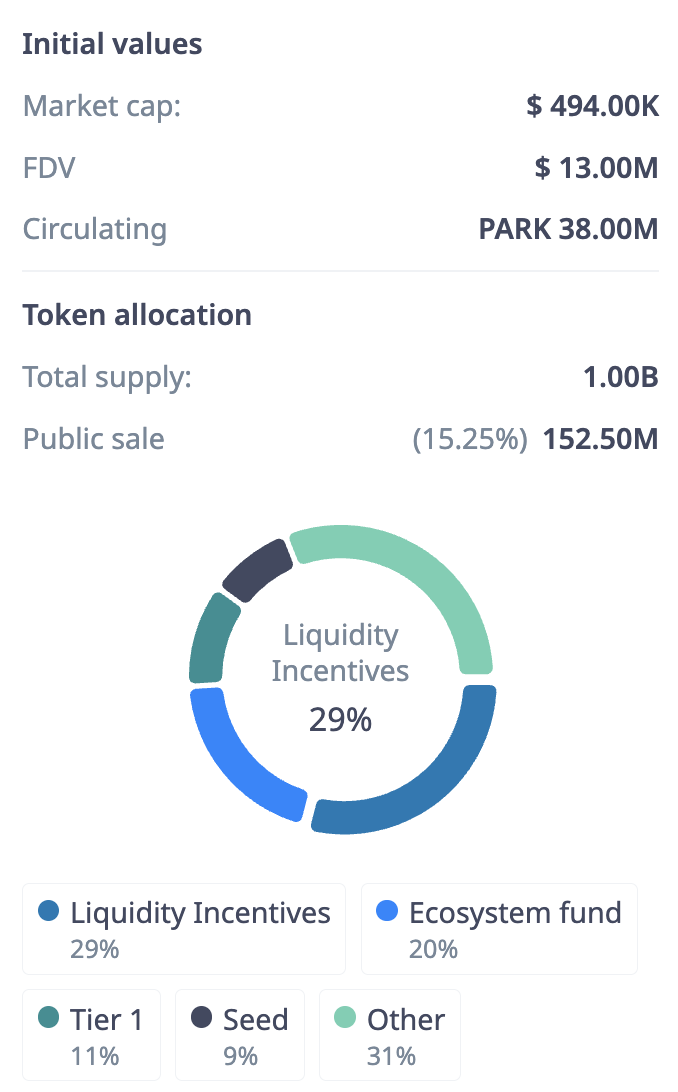Screen dimensions: 678x1092
Task: Click the Tier 1 legend color dot
Action: [x=48, y=1019]
